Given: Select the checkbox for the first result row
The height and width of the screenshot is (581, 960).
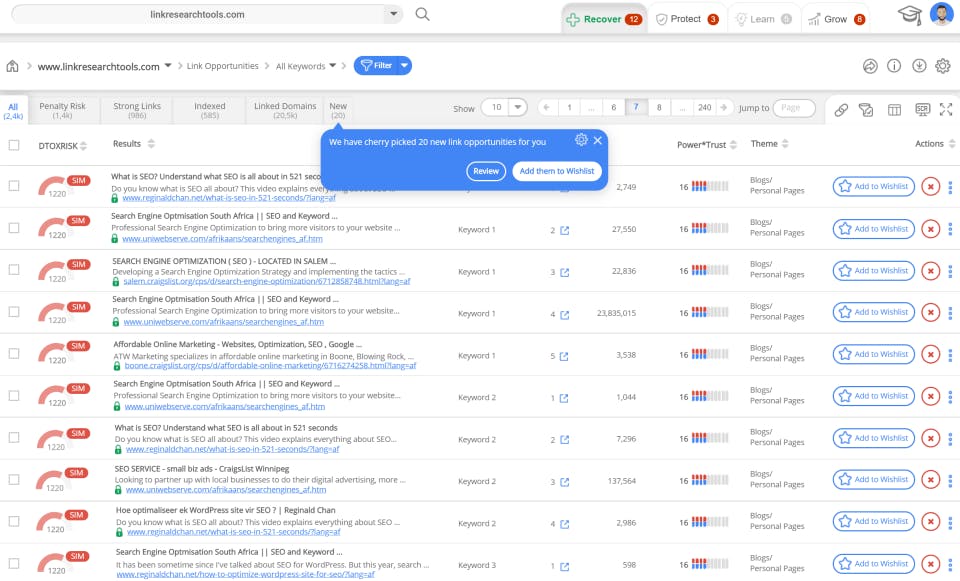Looking at the screenshot, I should coord(14,186).
